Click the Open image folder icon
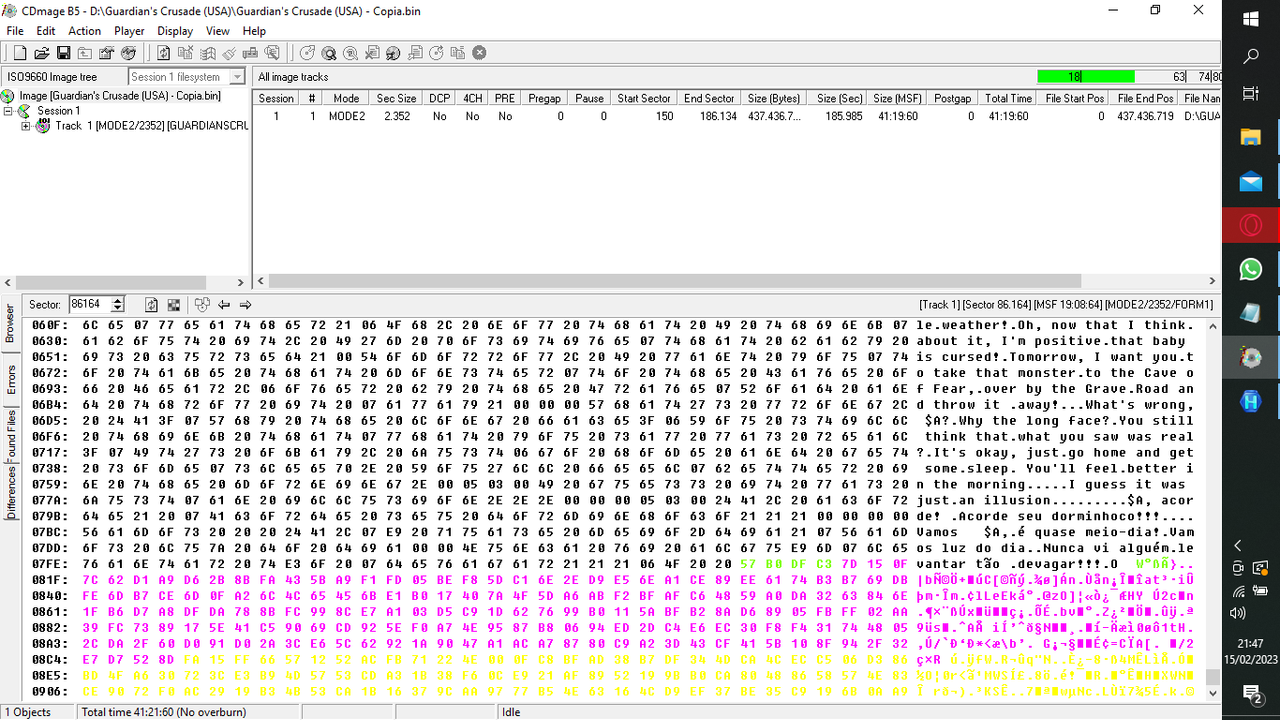This screenshot has width=1280, height=720. click(41, 53)
